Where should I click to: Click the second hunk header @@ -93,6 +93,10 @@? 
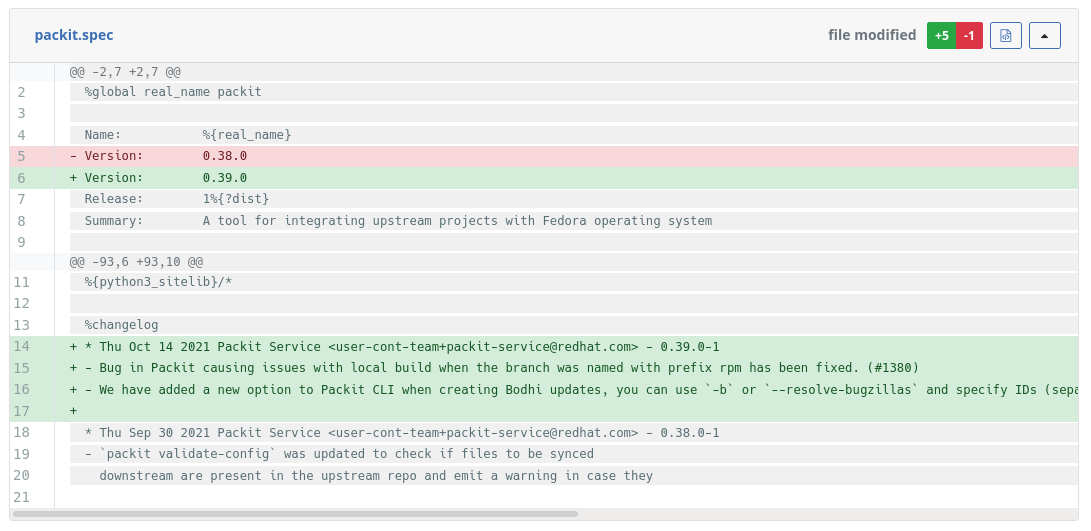(x=136, y=261)
